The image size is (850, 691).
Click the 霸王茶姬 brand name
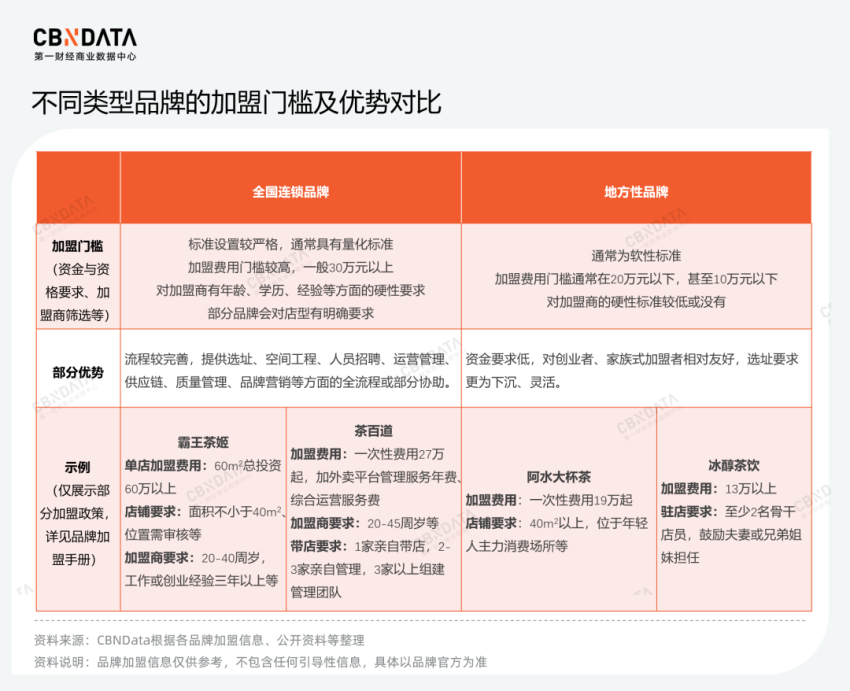pyautogui.click(x=202, y=440)
